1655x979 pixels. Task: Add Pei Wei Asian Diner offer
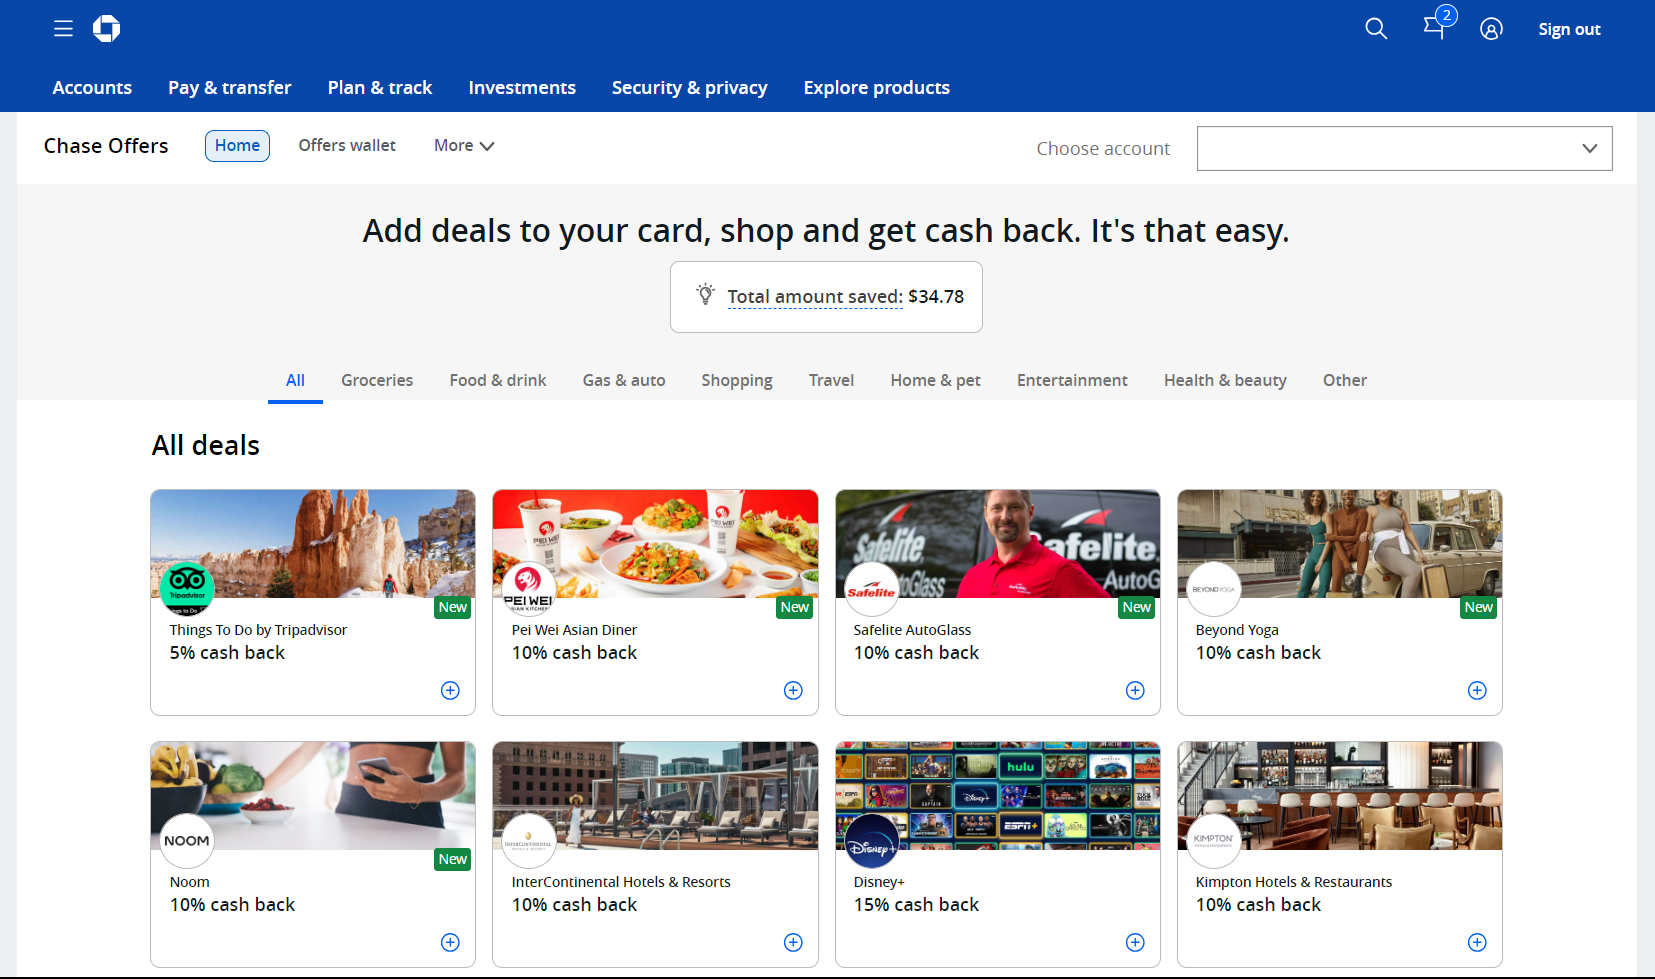pos(793,690)
